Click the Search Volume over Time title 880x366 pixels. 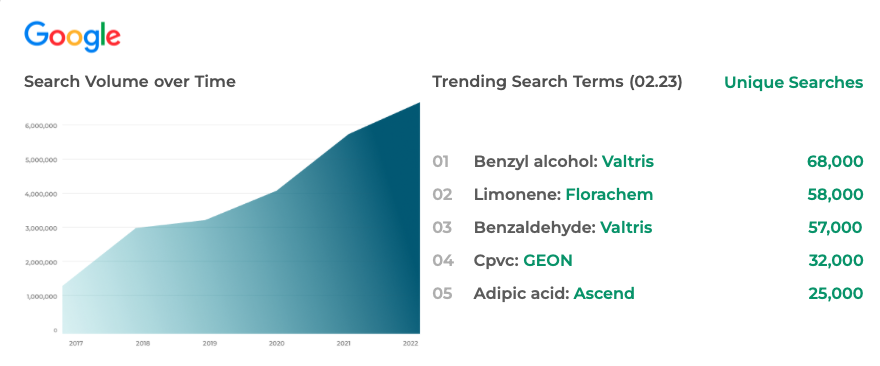click(x=130, y=82)
